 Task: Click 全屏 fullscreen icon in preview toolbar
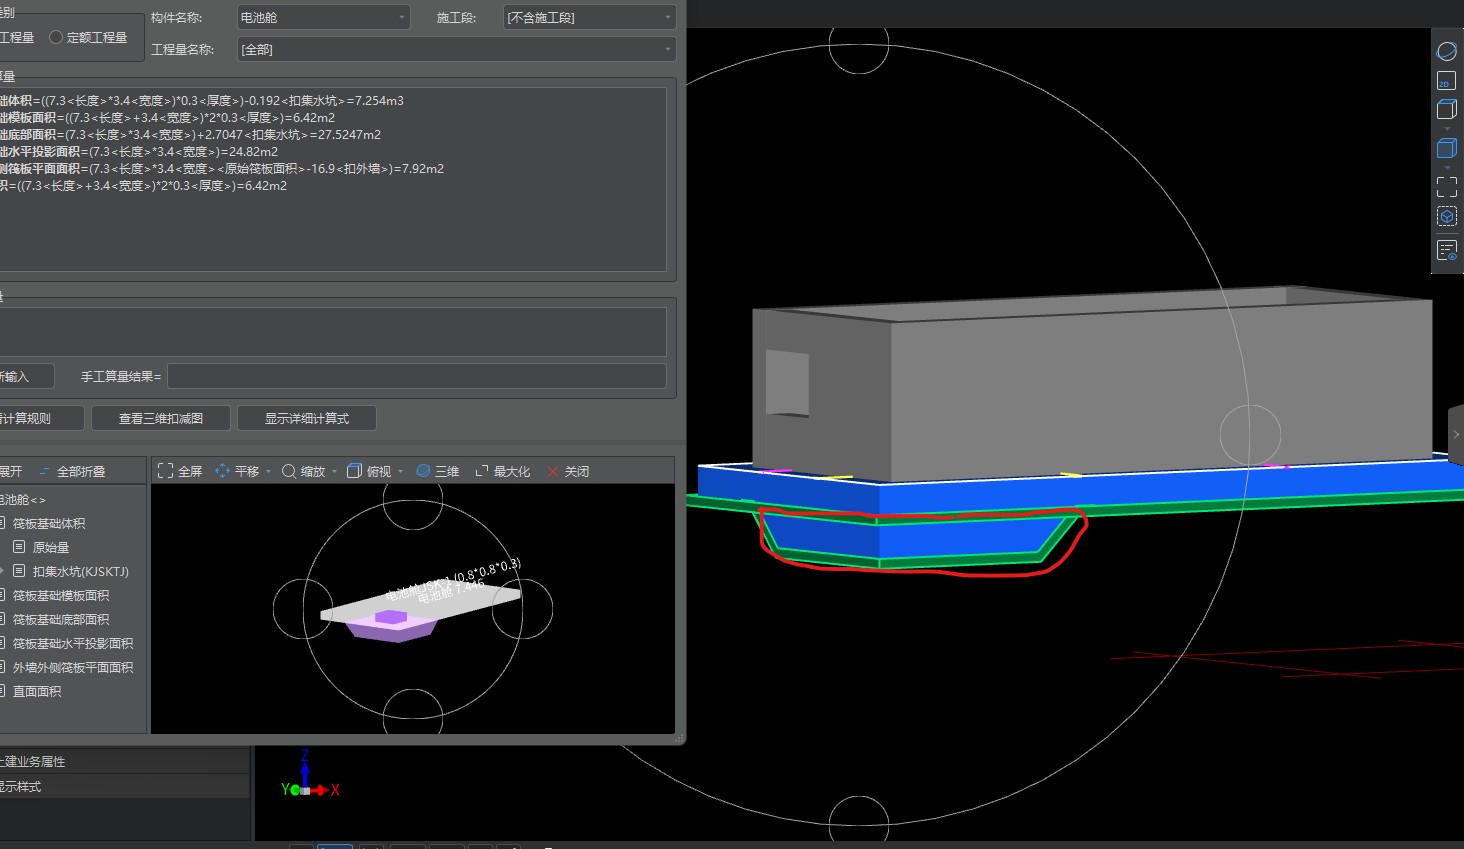tap(180, 471)
